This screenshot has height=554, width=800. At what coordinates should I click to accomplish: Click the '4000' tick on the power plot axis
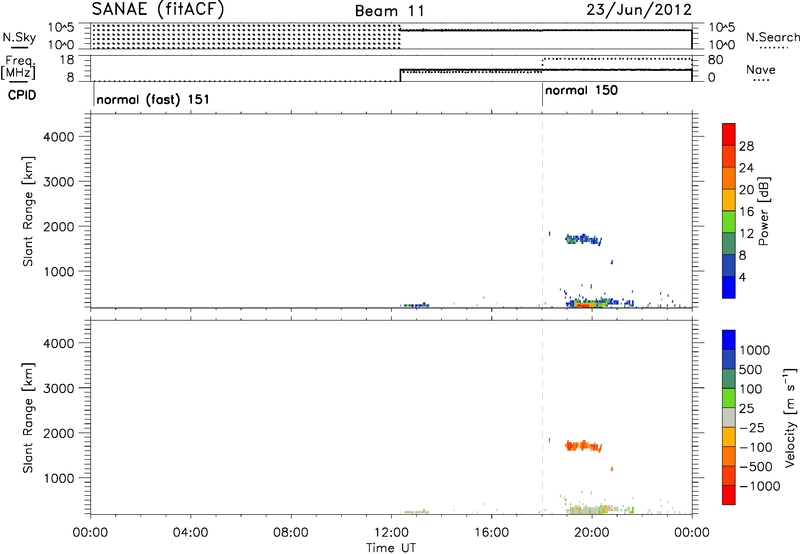(x=58, y=137)
